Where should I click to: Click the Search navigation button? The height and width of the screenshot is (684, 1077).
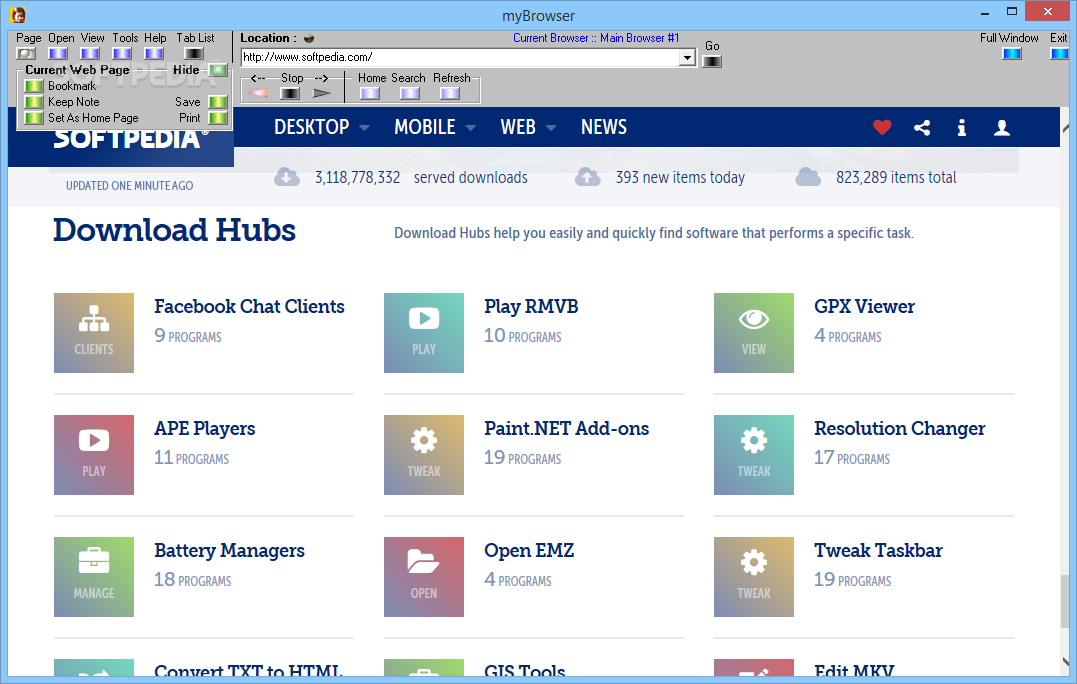pyautogui.click(x=409, y=93)
